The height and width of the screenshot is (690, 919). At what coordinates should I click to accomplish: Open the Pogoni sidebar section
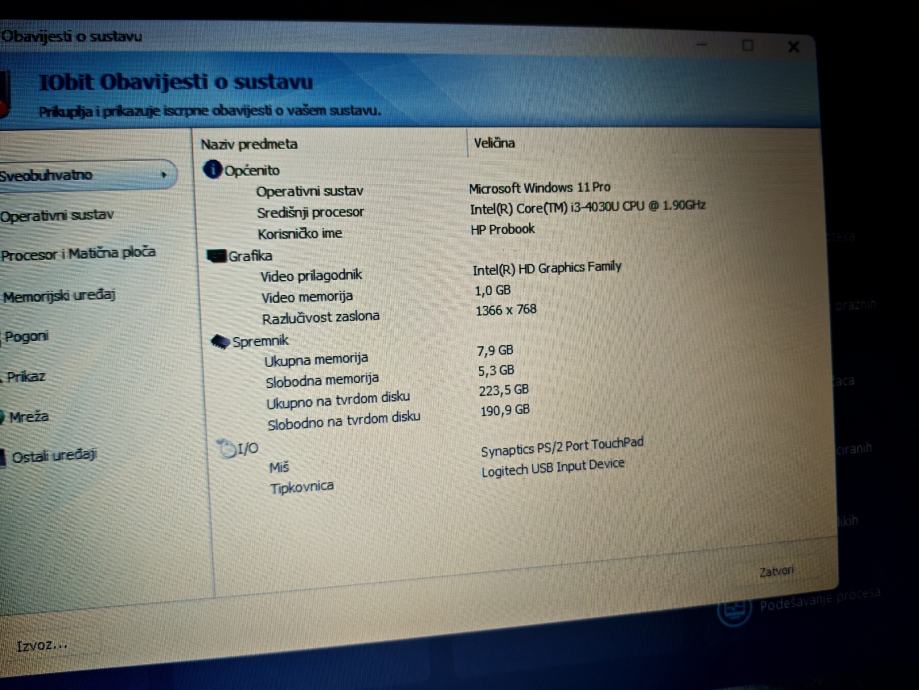(x=26, y=337)
